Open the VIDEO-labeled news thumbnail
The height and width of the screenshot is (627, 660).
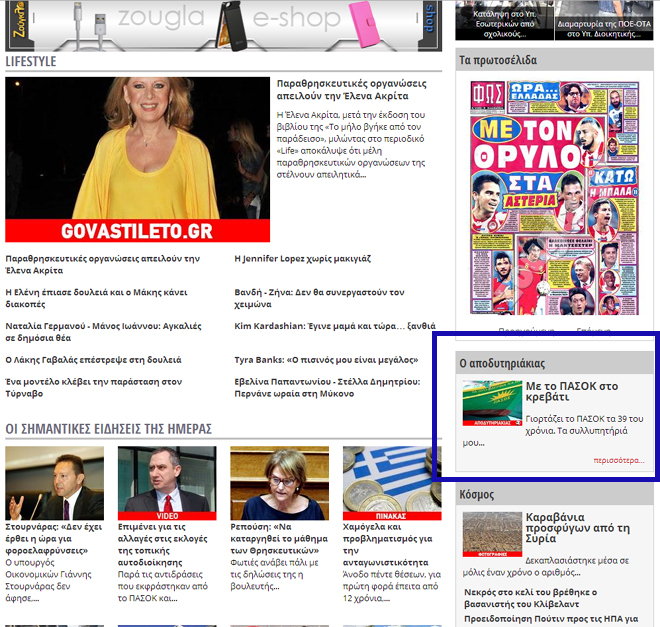pos(167,483)
